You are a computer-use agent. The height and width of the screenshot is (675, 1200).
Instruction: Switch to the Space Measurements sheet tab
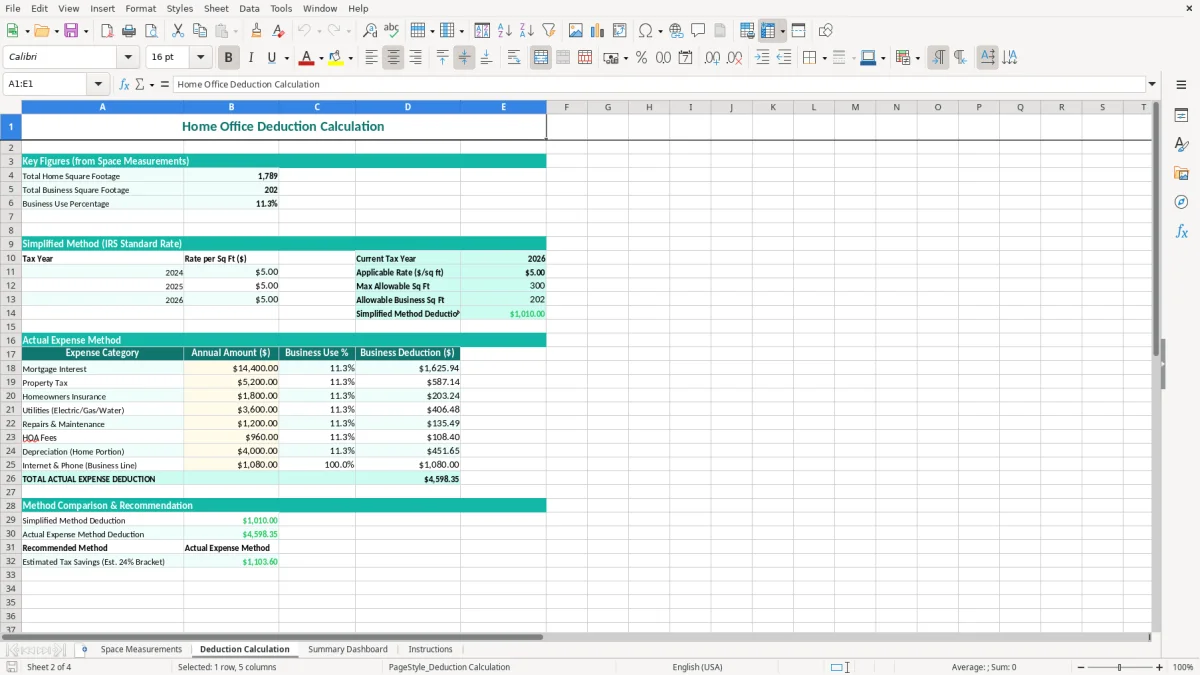141,649
